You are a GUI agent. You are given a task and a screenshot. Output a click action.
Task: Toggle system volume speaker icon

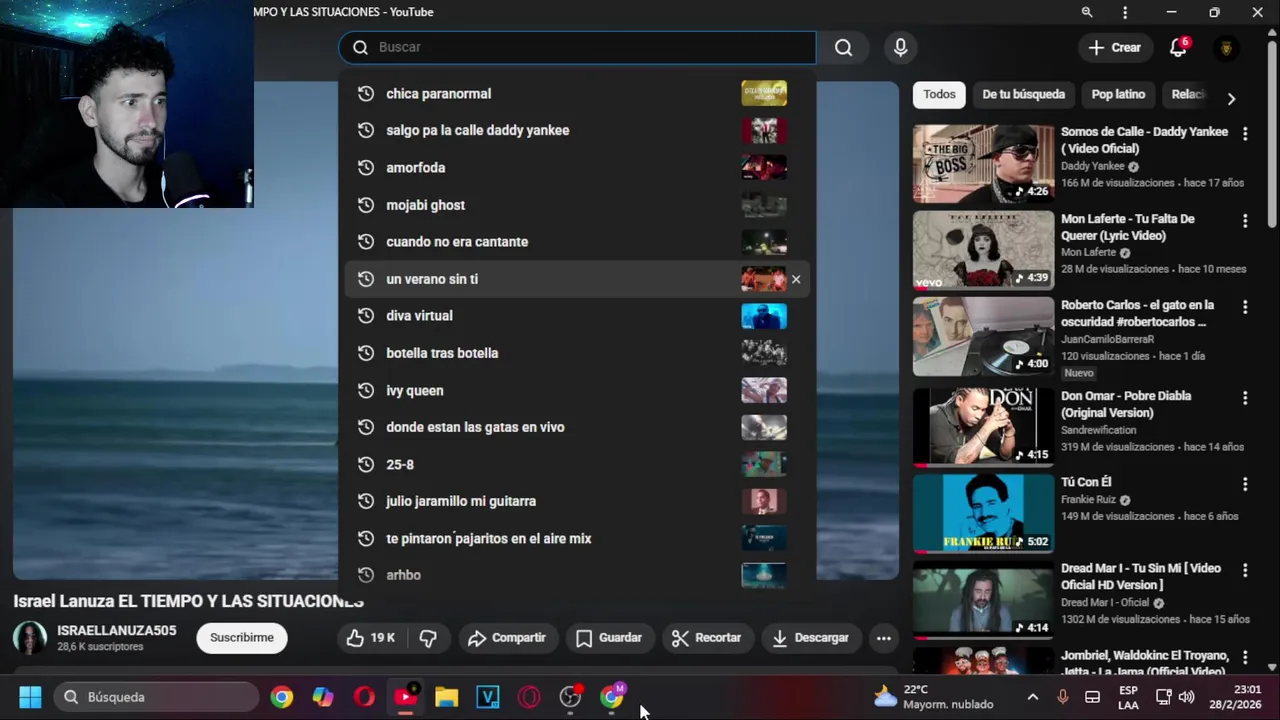(1187, 697)
